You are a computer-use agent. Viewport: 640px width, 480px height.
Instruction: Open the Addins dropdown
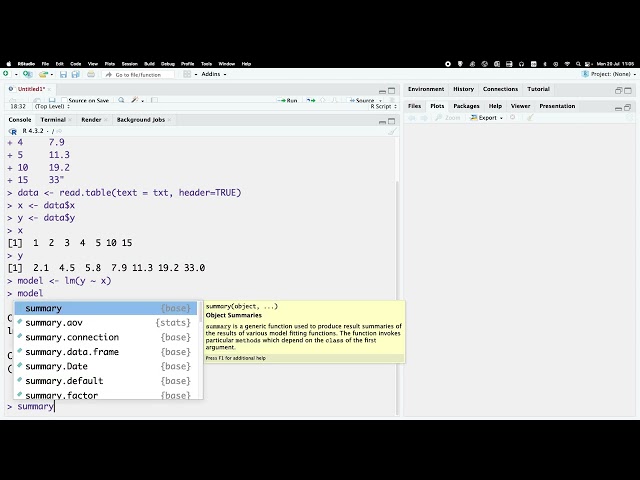click(x=214, y=74)
